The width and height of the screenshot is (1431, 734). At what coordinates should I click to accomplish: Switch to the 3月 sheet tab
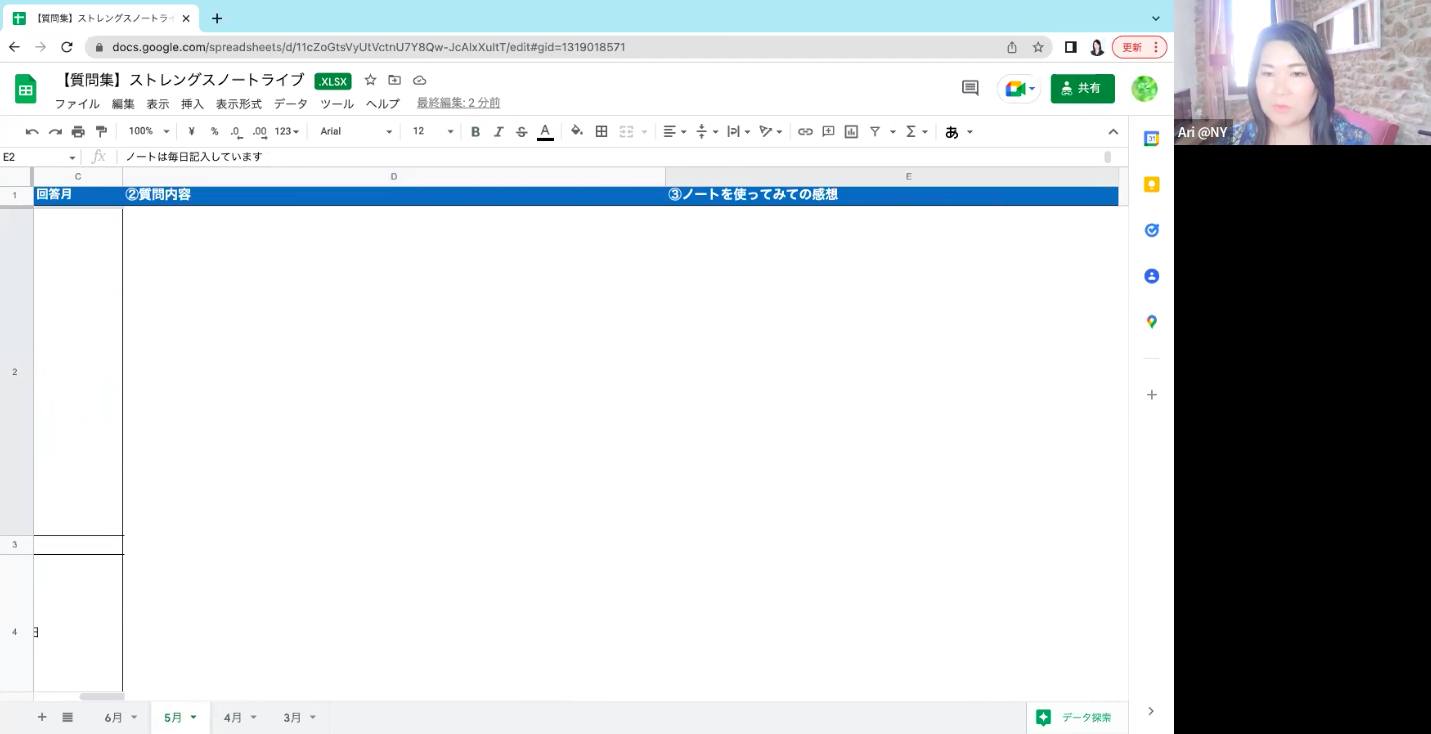[x=292, y=718]
